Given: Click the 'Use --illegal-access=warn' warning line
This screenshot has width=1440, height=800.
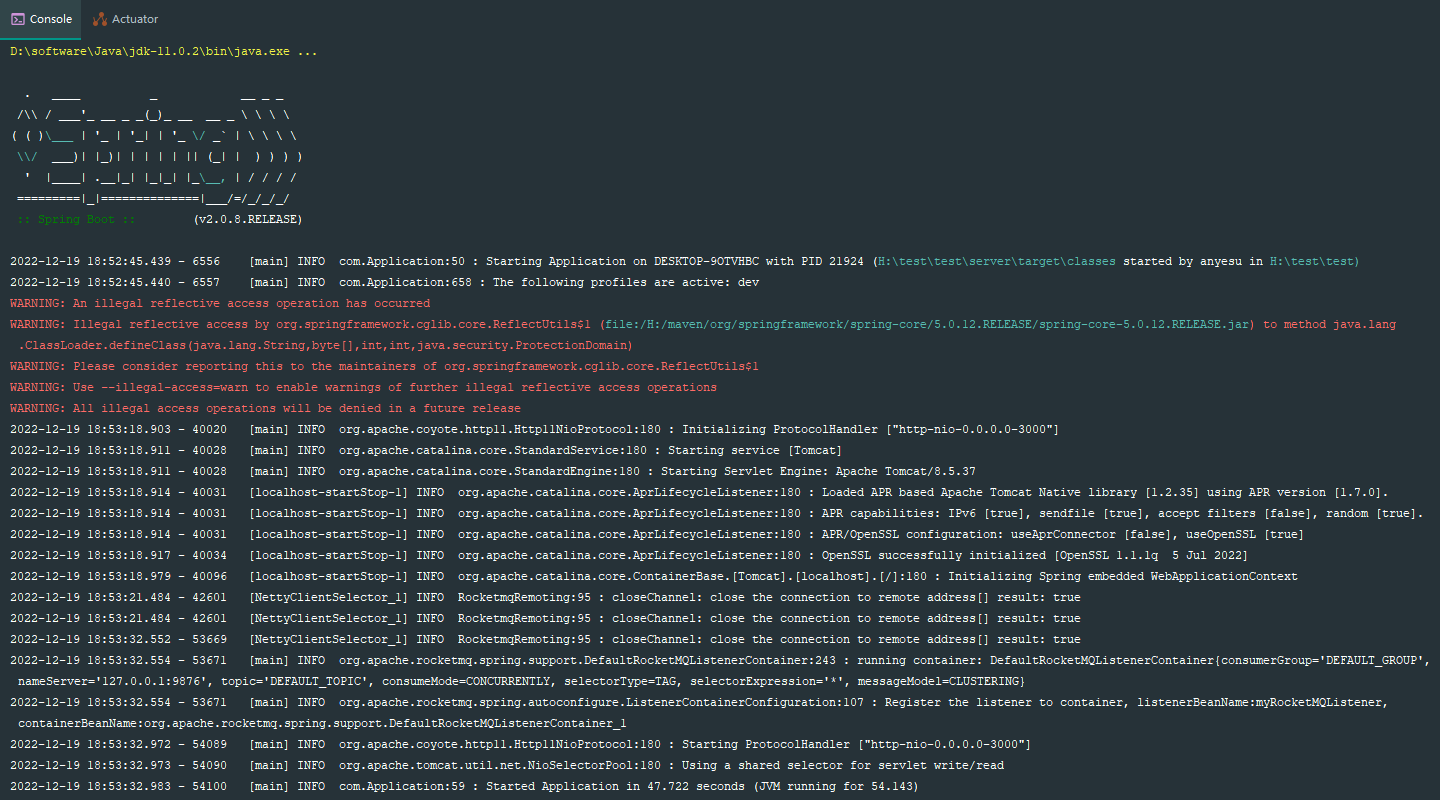Looking at the screenshot, I should (x=363, y=387).
